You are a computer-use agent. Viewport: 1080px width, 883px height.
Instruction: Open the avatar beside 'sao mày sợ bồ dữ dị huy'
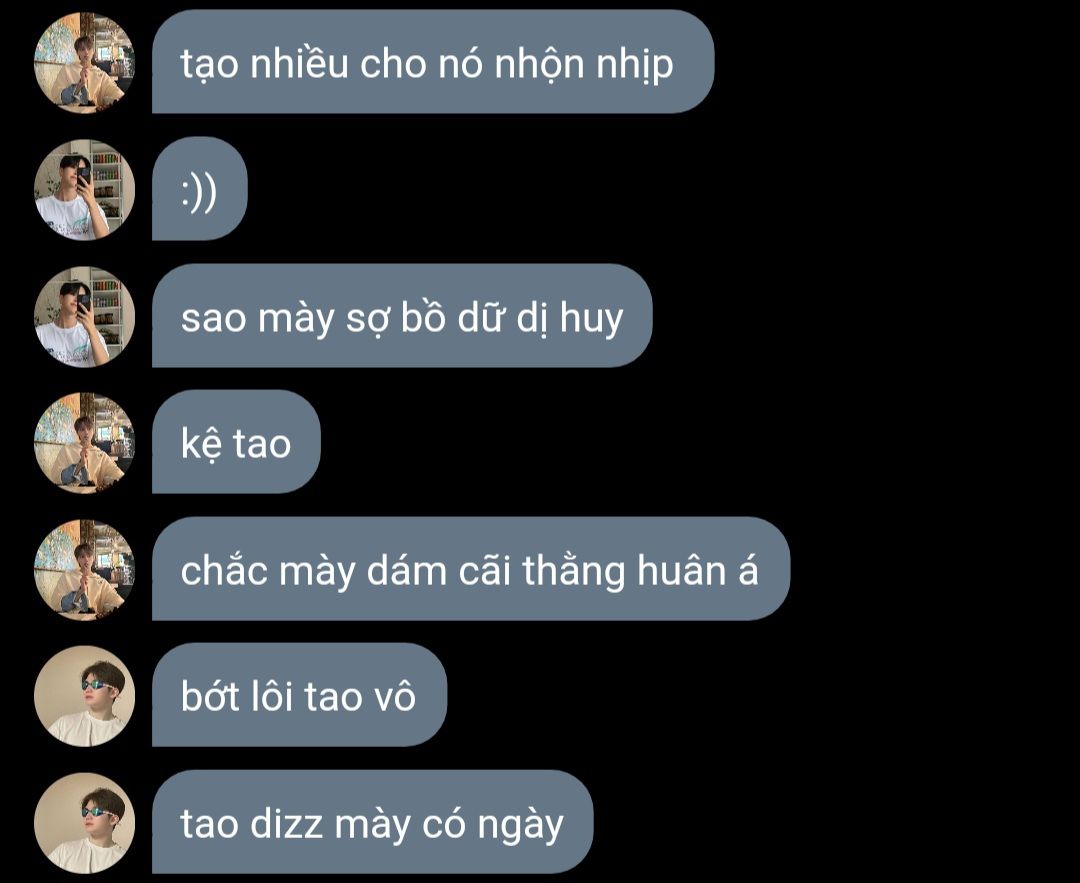coord(84,316)
